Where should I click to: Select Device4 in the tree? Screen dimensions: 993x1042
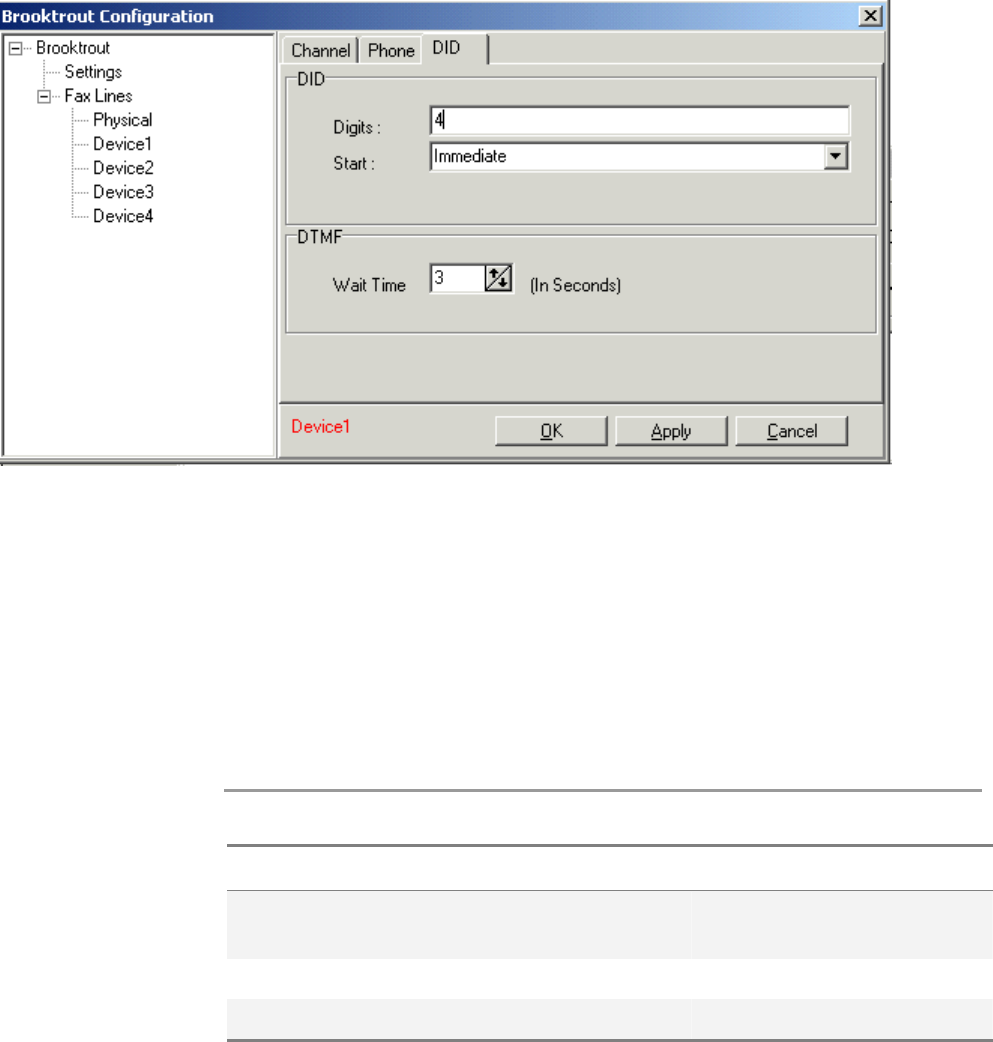(x=123, y=216)
